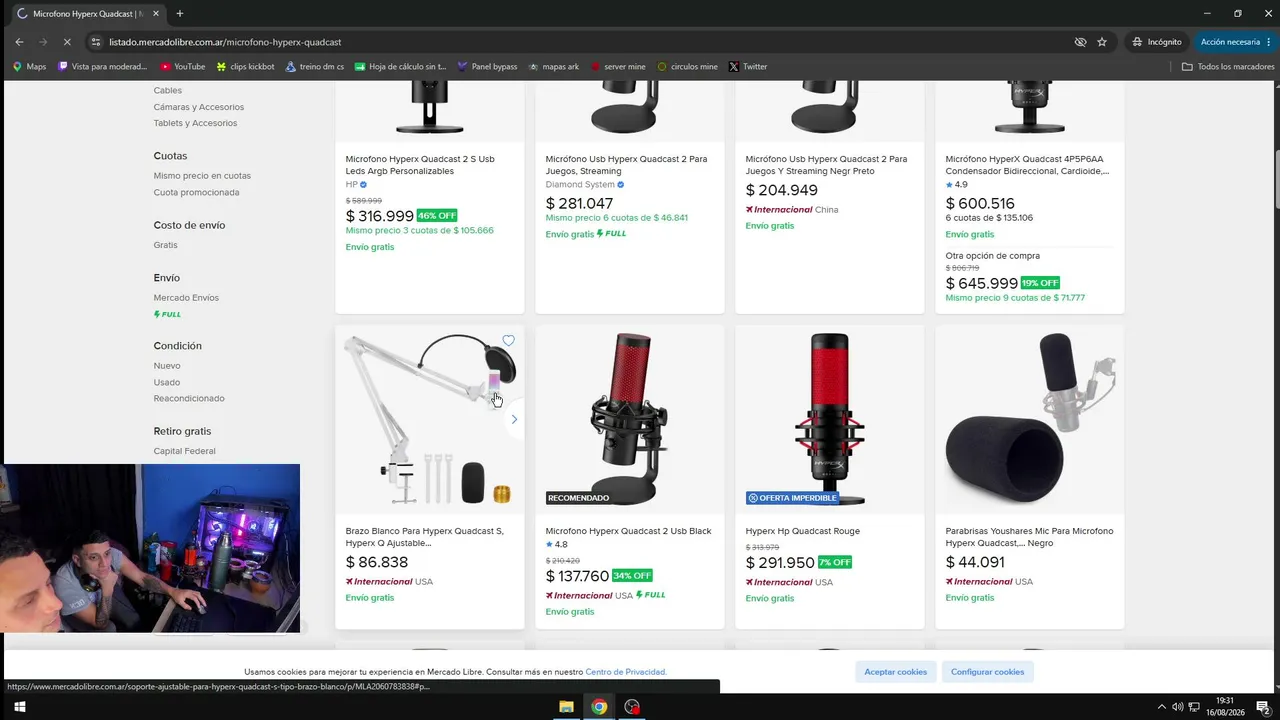Image resolution: width=1280 pixels, height=720 pixels.
Task: Open the Twitter bookmark
Action: (x=748, y=67)
